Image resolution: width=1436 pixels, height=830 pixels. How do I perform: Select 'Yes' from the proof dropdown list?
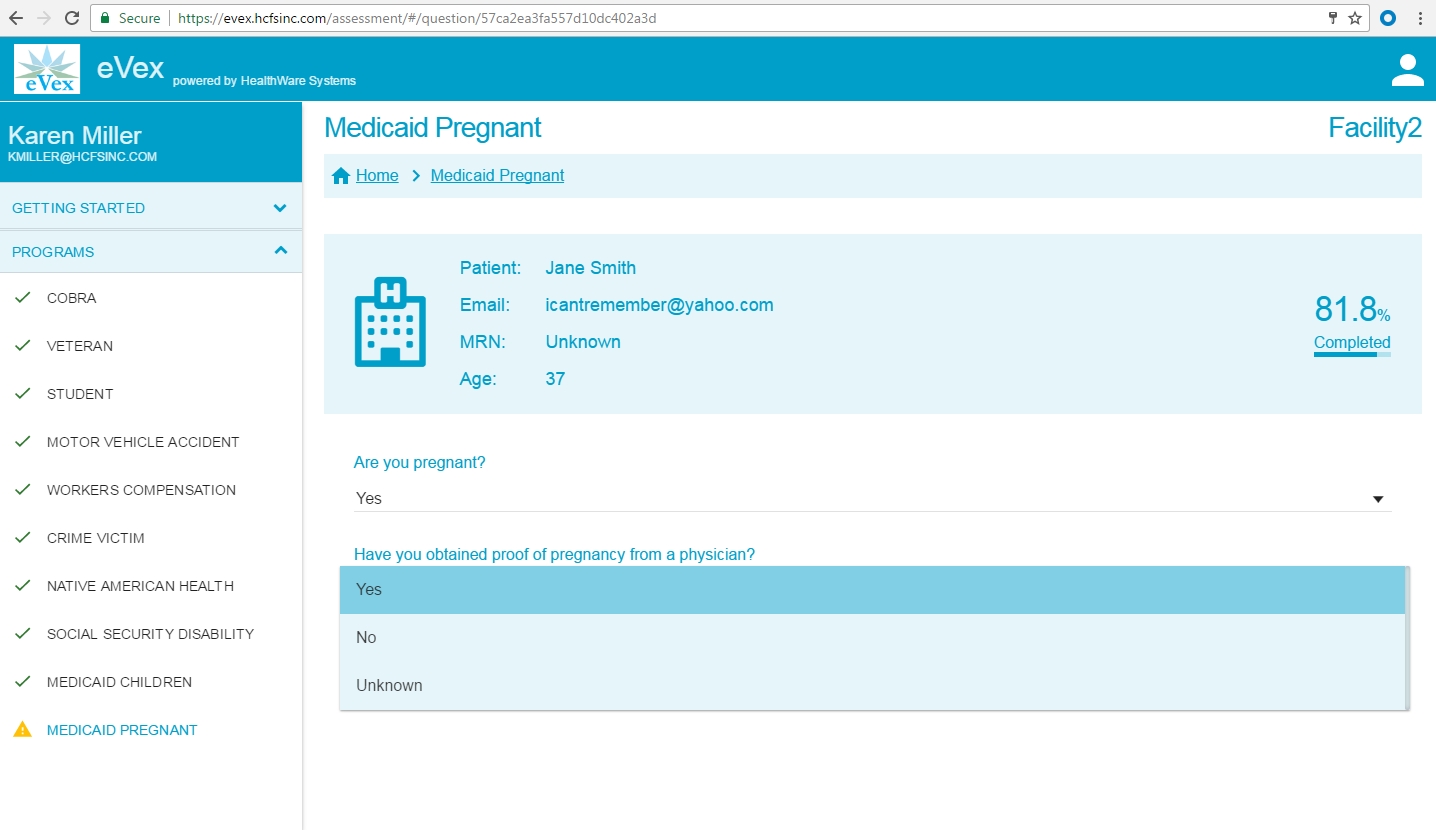[872, 590]
